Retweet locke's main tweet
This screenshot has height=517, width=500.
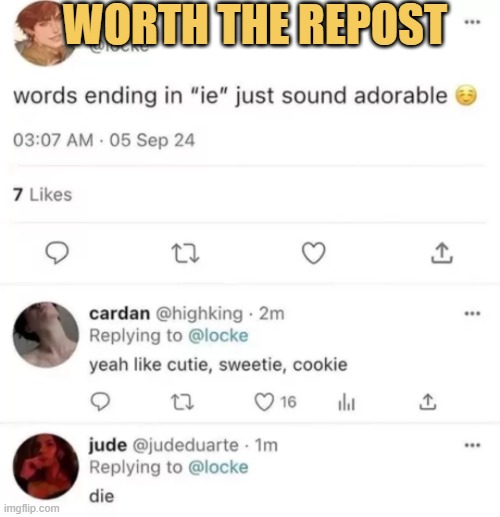[185, 253]
